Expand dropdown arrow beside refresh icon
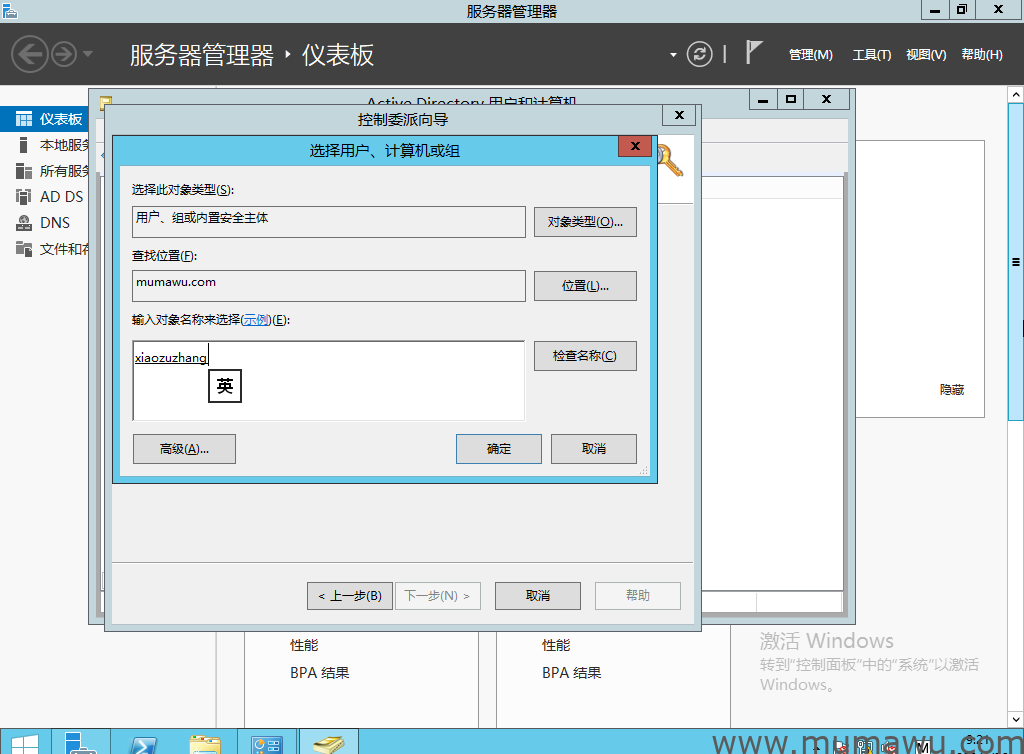Image resolution: width=1024 pixels, height=754 pixels. (673, 54)
